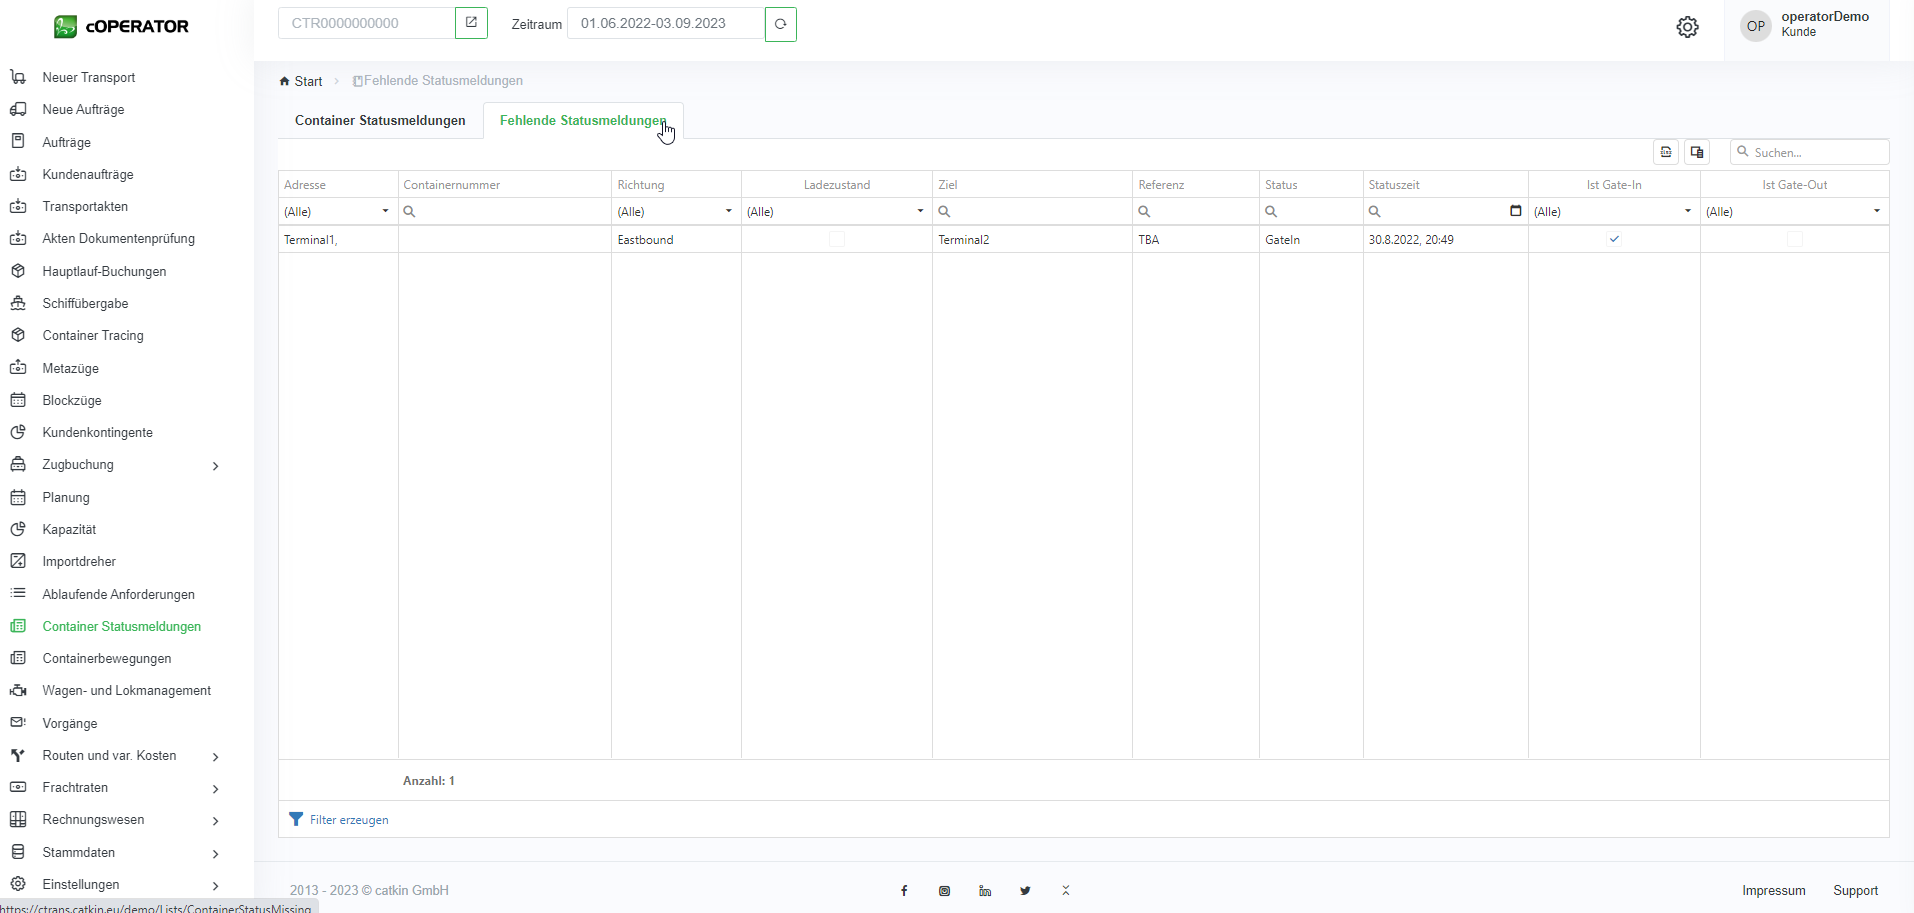The height and width of the screenshot is (913, 1914).
Task: Open Container Tracing in sidebar
Action: pyautogui.click(x=93, y=336)
